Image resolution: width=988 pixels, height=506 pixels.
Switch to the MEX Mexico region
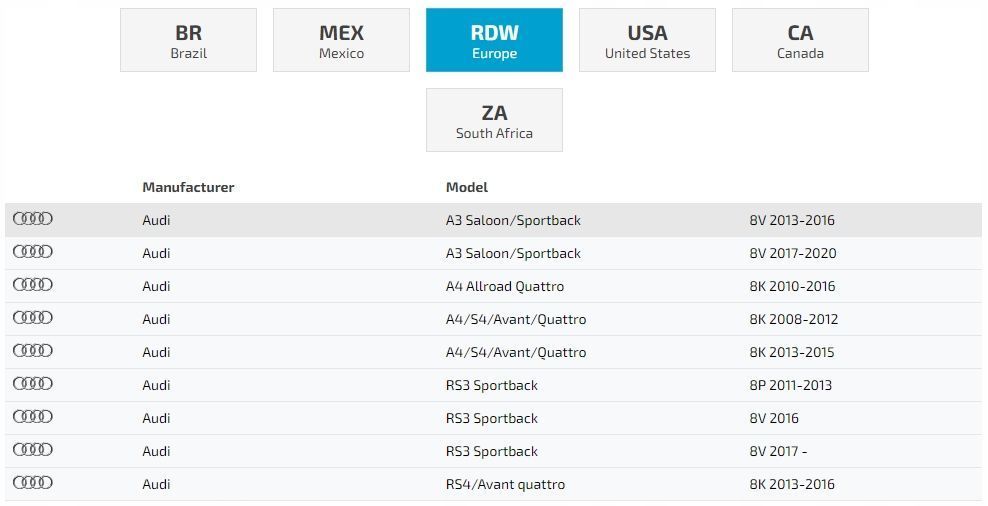(x=342, y=40)
